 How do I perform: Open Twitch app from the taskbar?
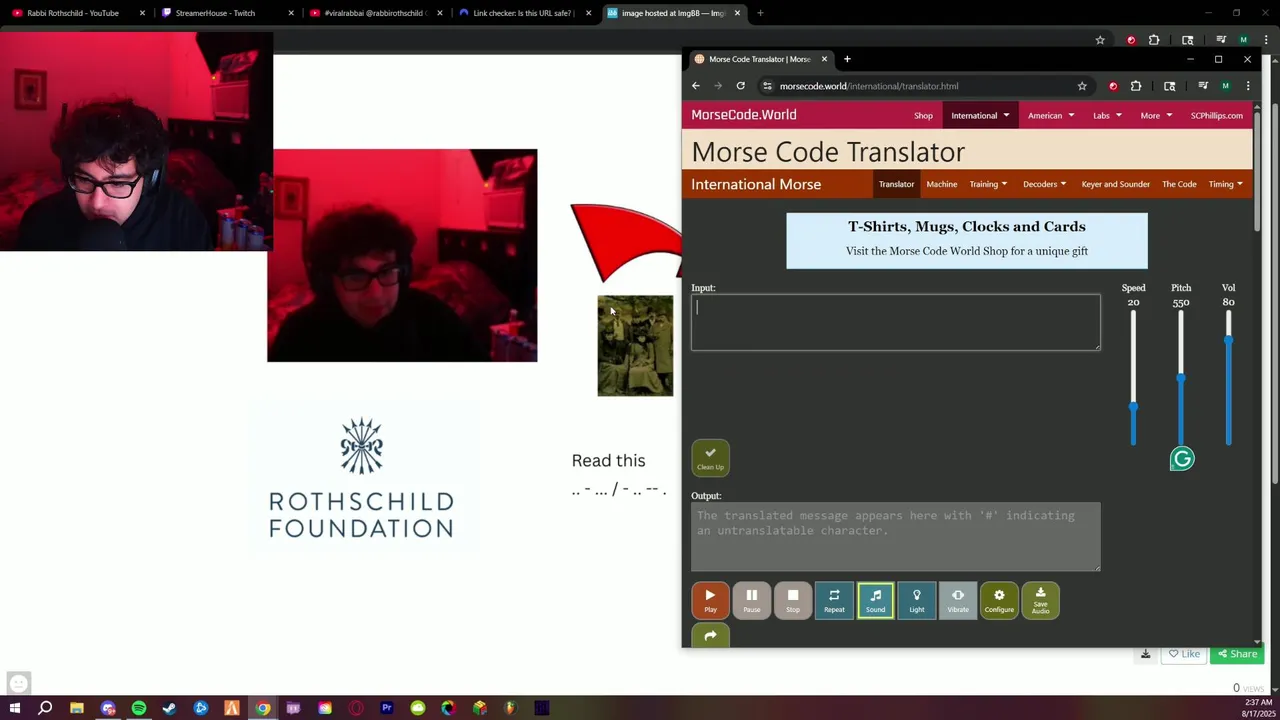tap(293, 708)
